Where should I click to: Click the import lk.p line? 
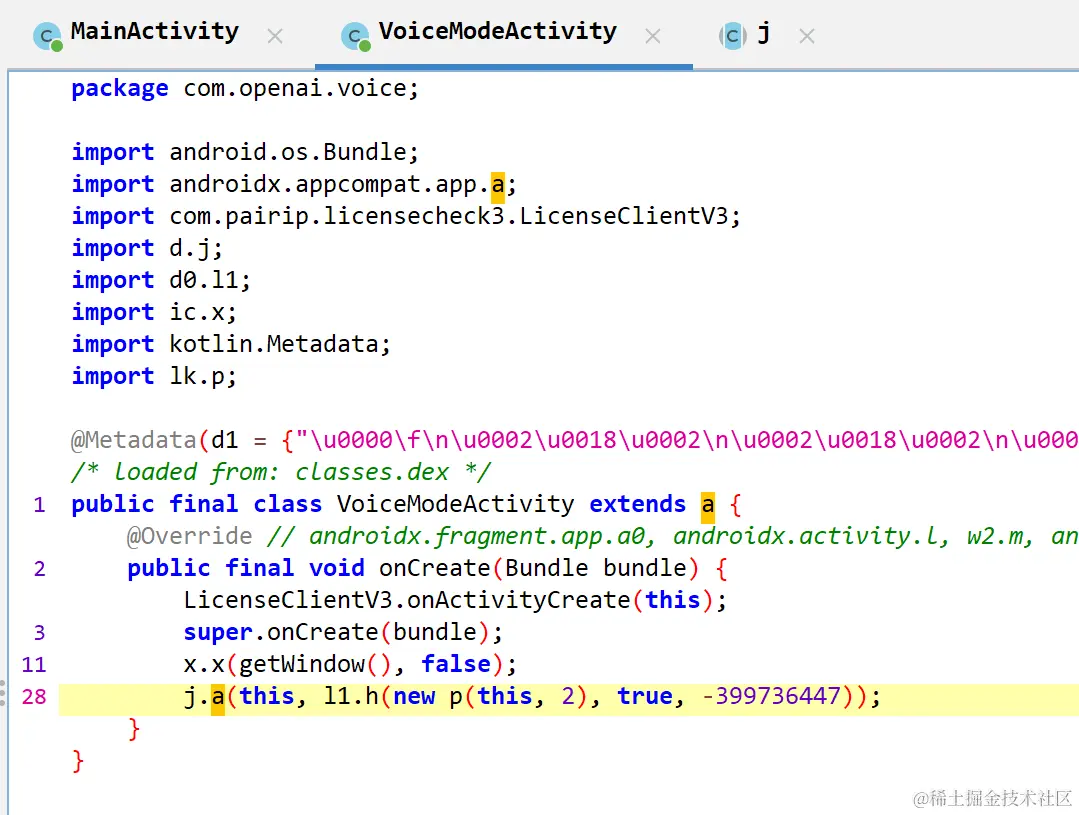(x=154, y=376)
